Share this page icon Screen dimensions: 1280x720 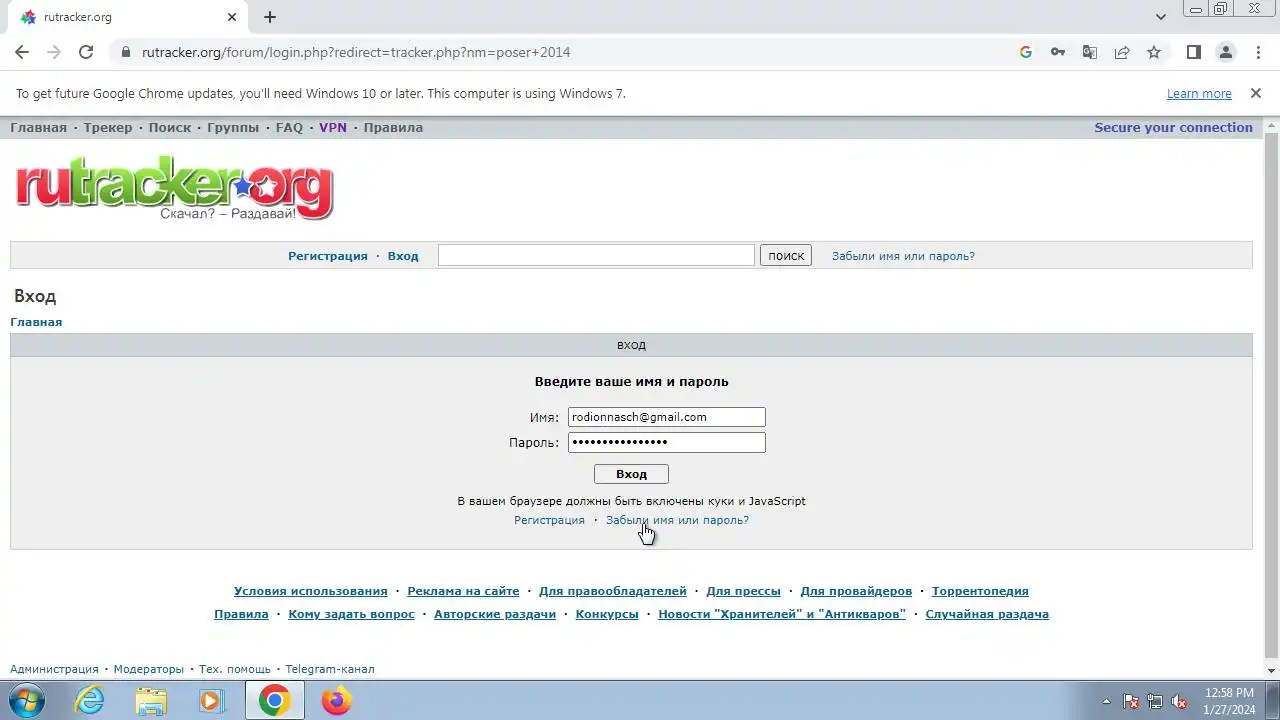click(1122, 52)
